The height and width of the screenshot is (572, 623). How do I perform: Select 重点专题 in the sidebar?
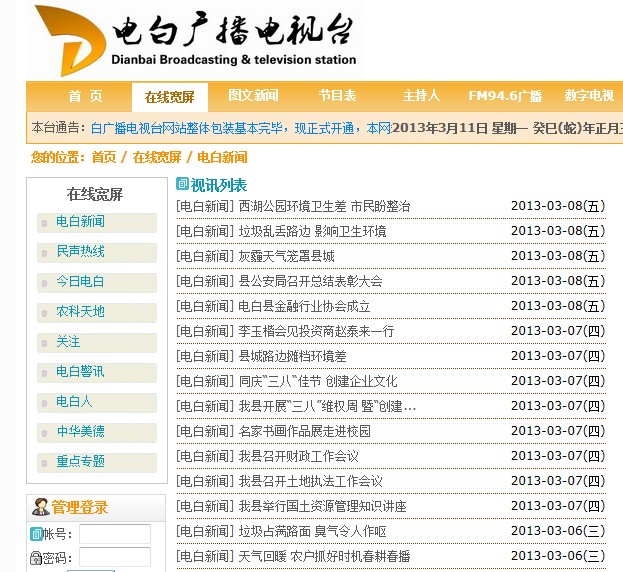pyautogui.click(x=80, y=461)
